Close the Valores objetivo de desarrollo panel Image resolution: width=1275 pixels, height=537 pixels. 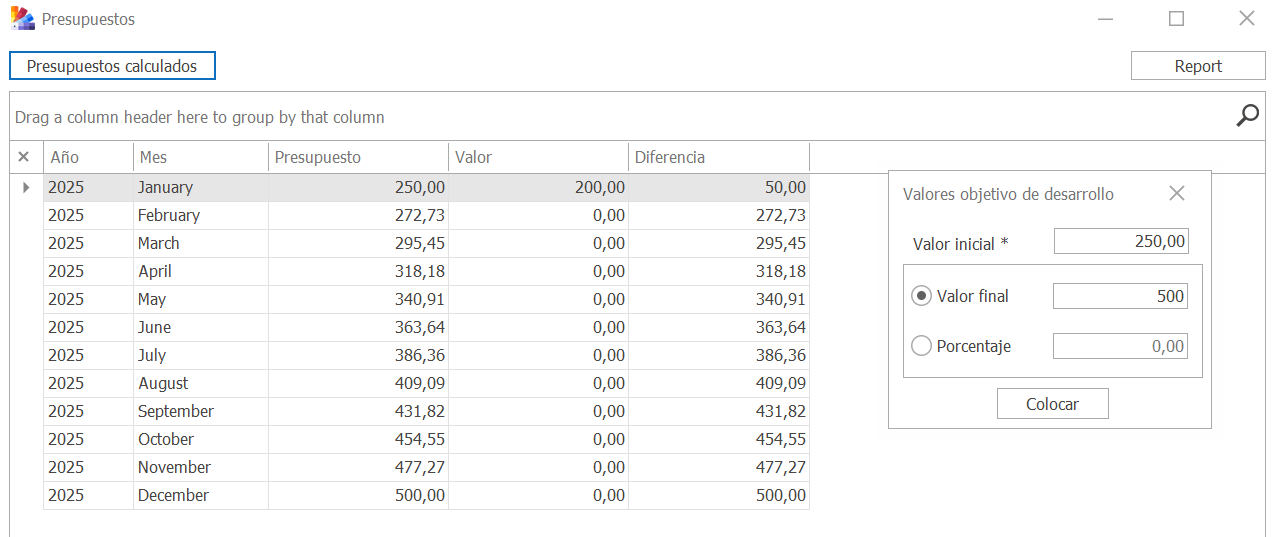[1177, 194]
